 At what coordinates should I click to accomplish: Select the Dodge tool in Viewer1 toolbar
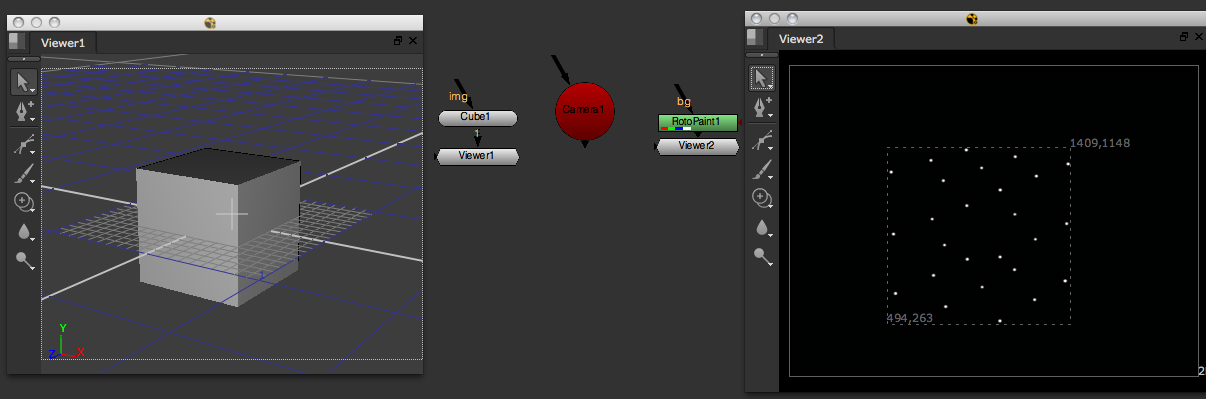coord(24,260)
